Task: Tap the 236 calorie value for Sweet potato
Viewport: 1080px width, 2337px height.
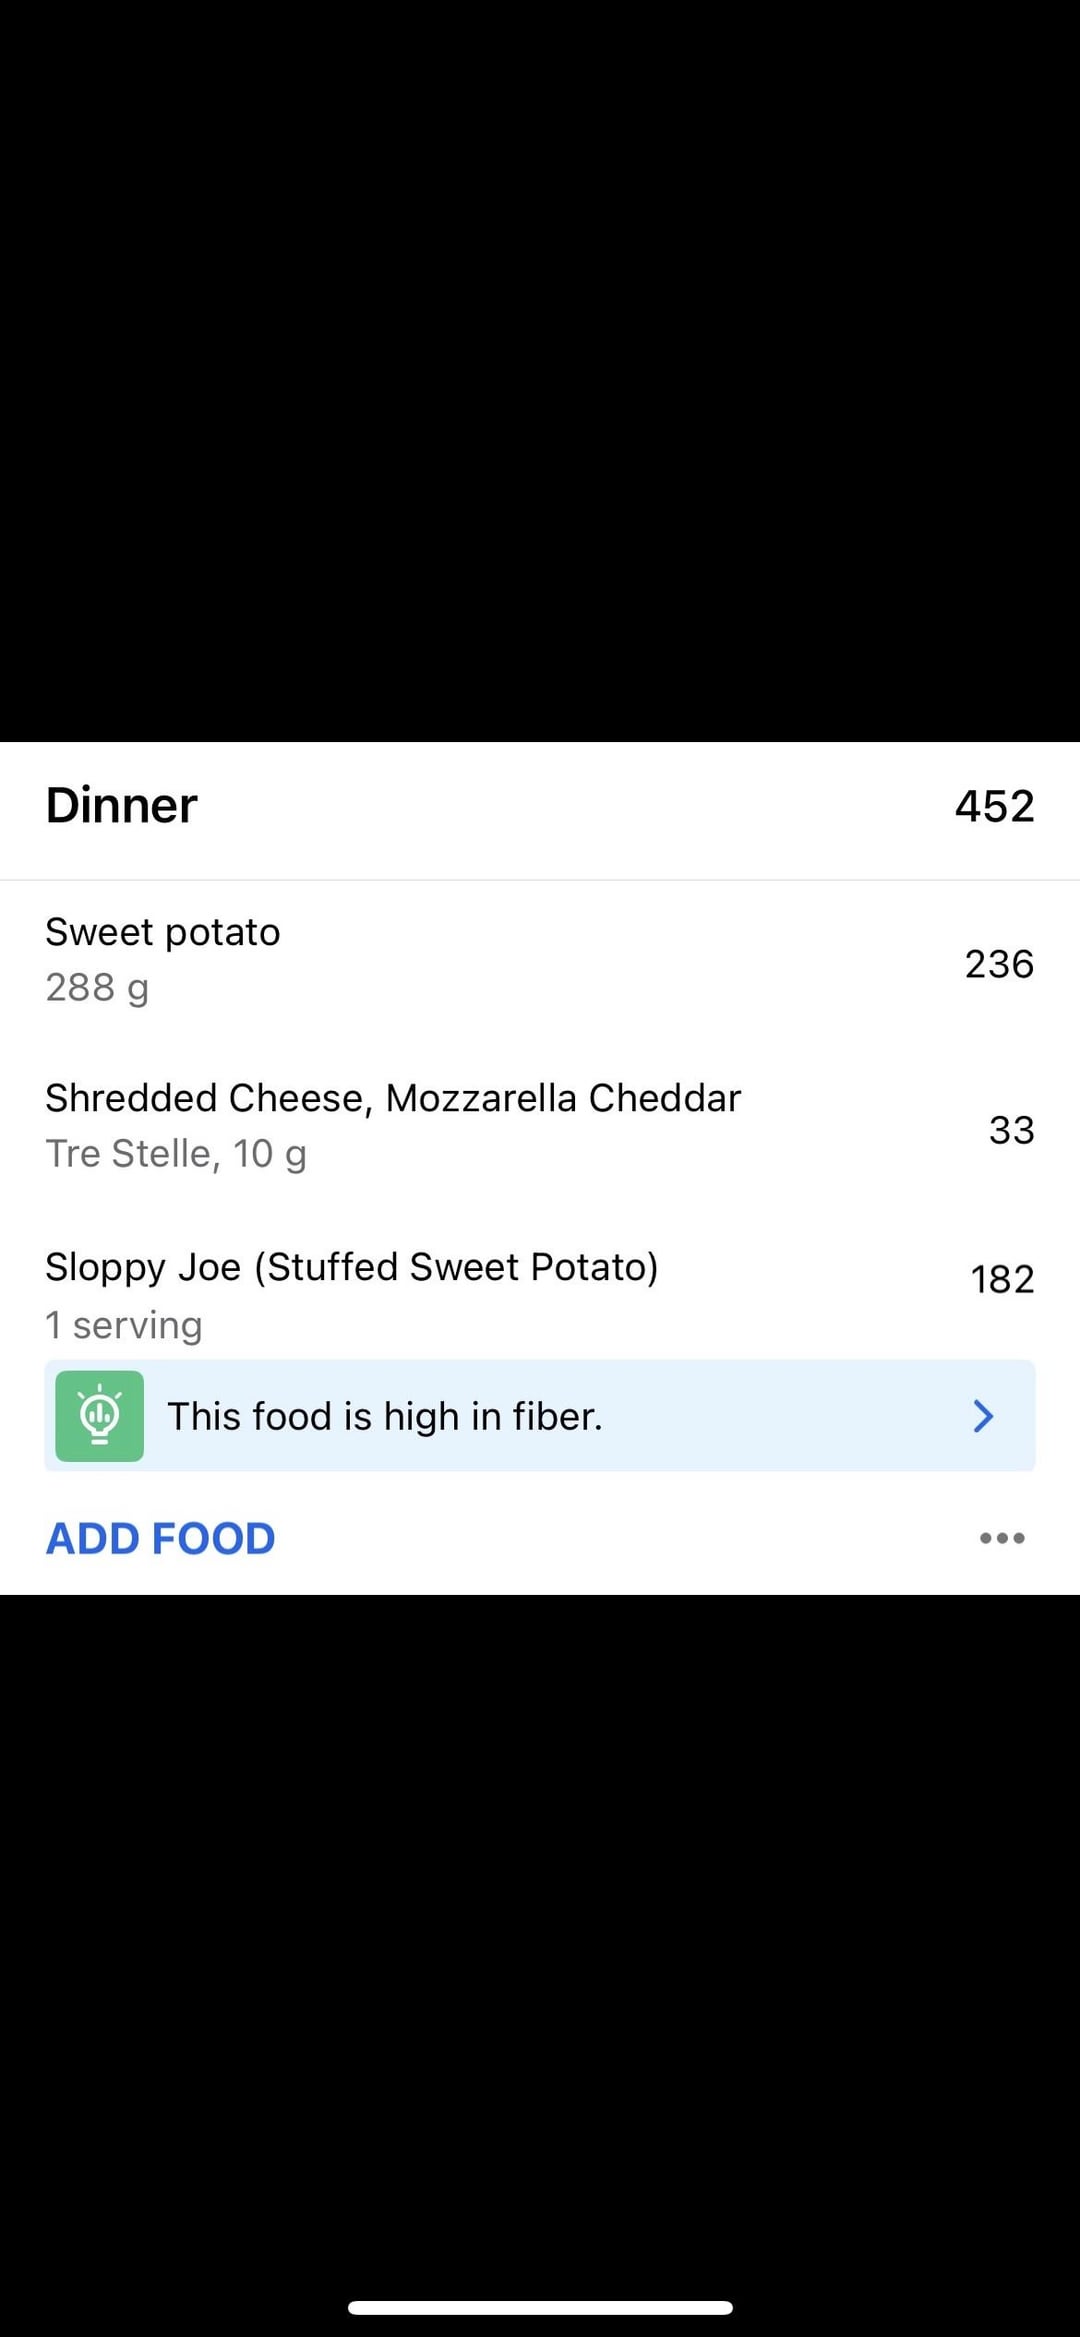Action: (x=998, y=964)
